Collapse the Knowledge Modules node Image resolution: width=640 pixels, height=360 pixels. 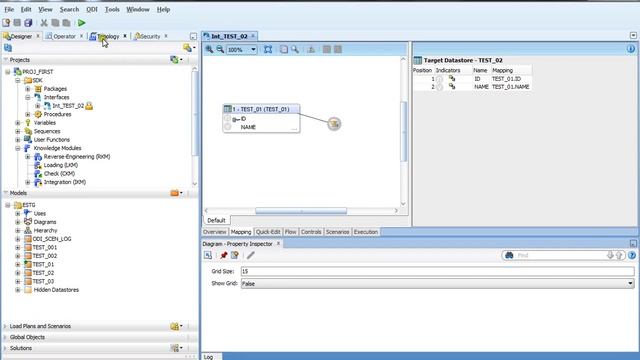click(x=18, y=149)
